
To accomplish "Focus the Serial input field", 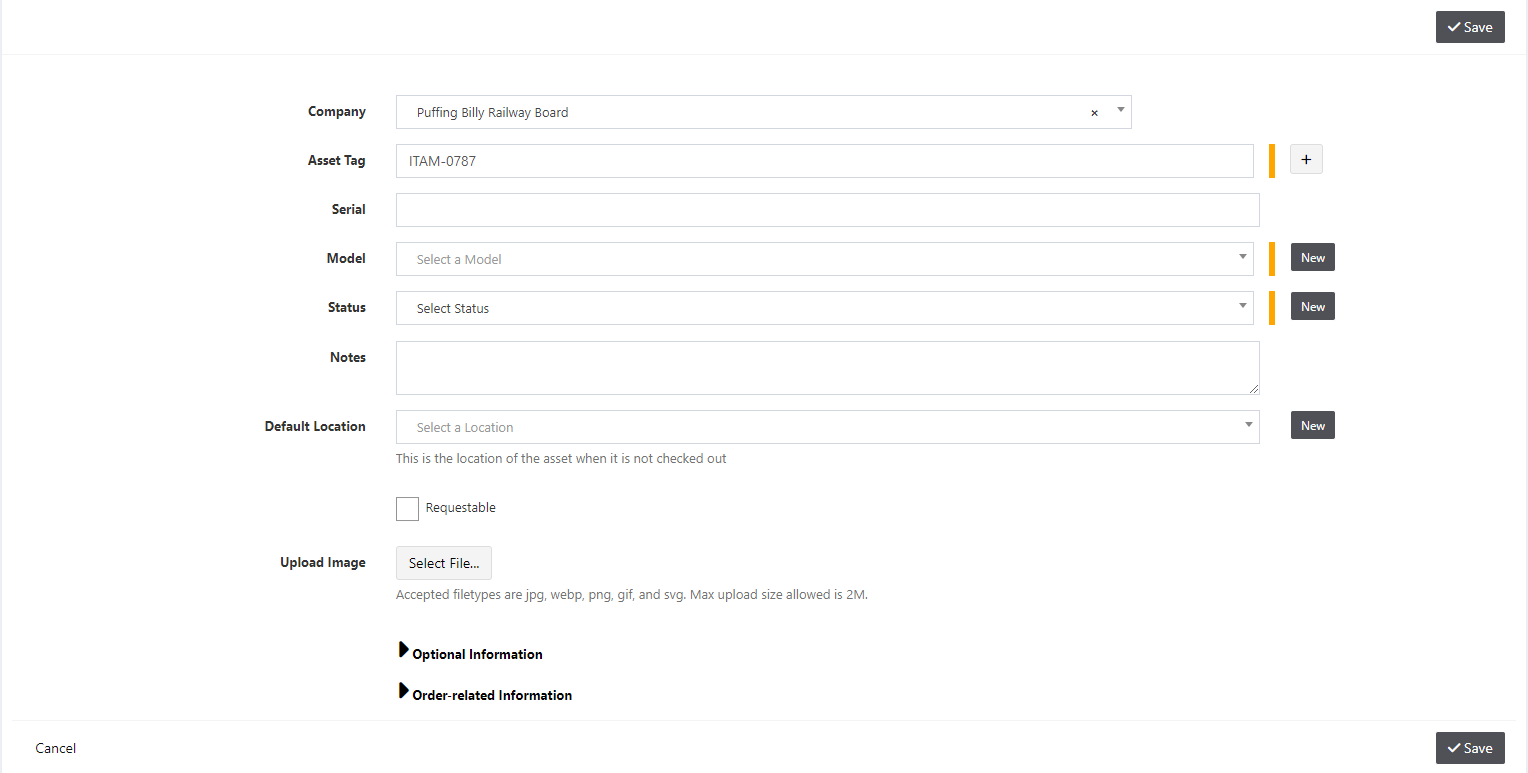I will click(x=828, y=210).
